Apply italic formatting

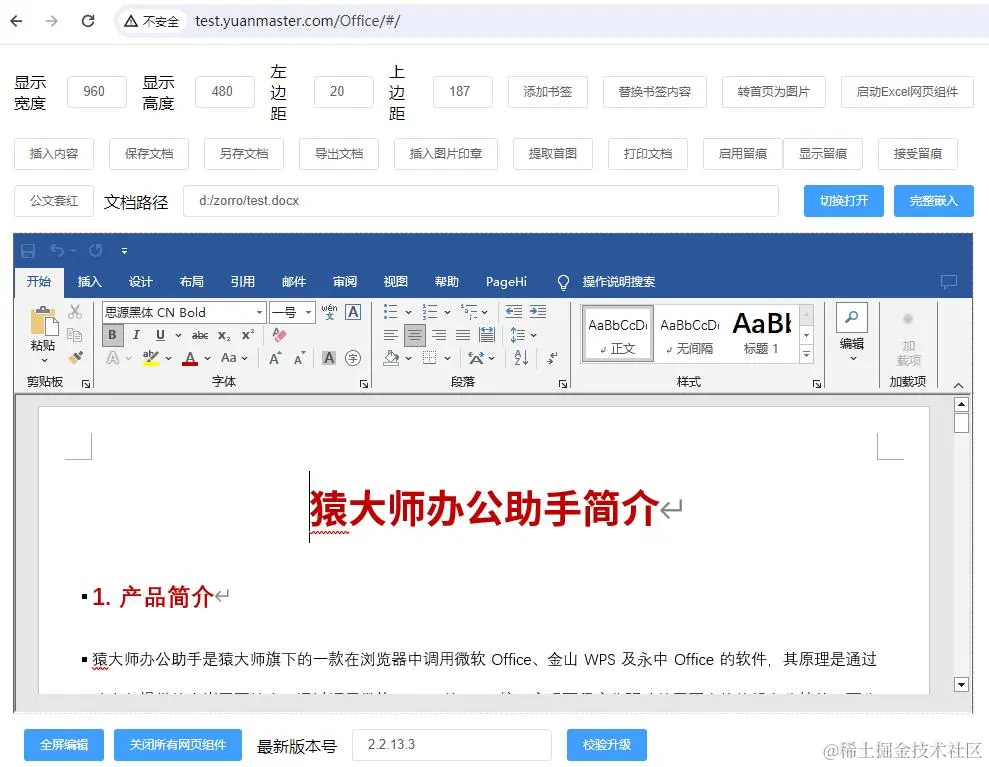[x=136, y=334]
